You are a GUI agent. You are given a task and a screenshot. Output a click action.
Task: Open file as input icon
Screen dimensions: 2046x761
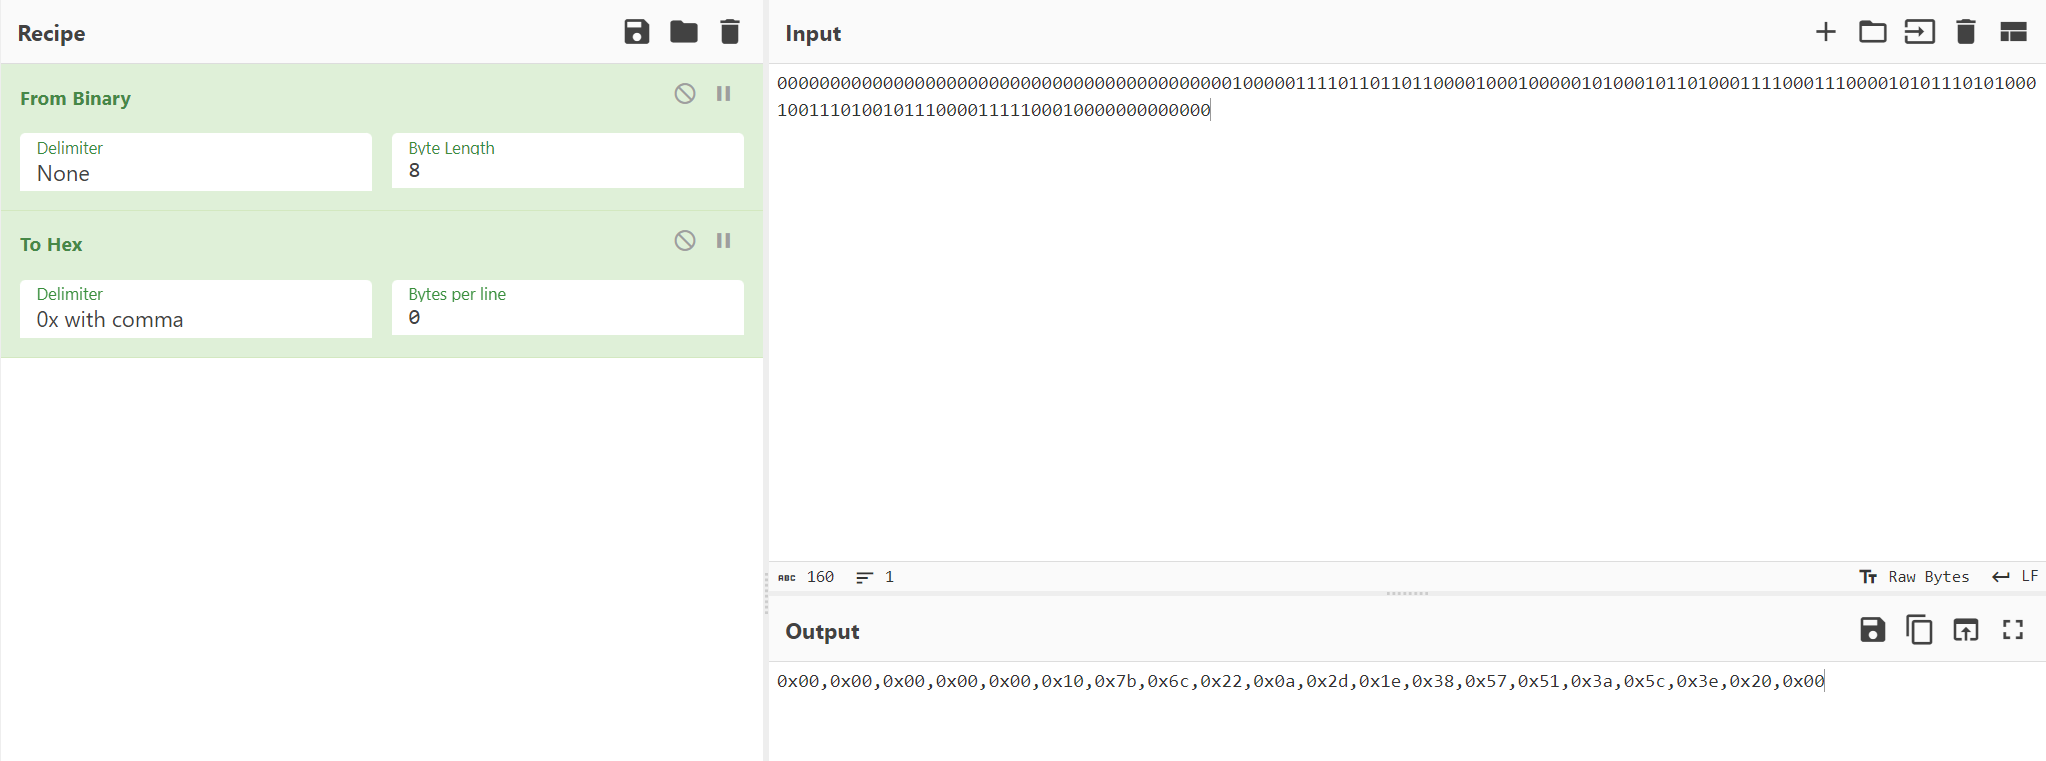coord(1919,32)
